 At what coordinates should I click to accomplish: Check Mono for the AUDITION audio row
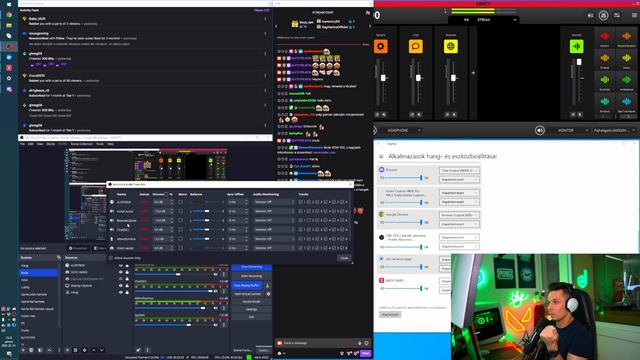pyautogui.click(x=180, y=202)
